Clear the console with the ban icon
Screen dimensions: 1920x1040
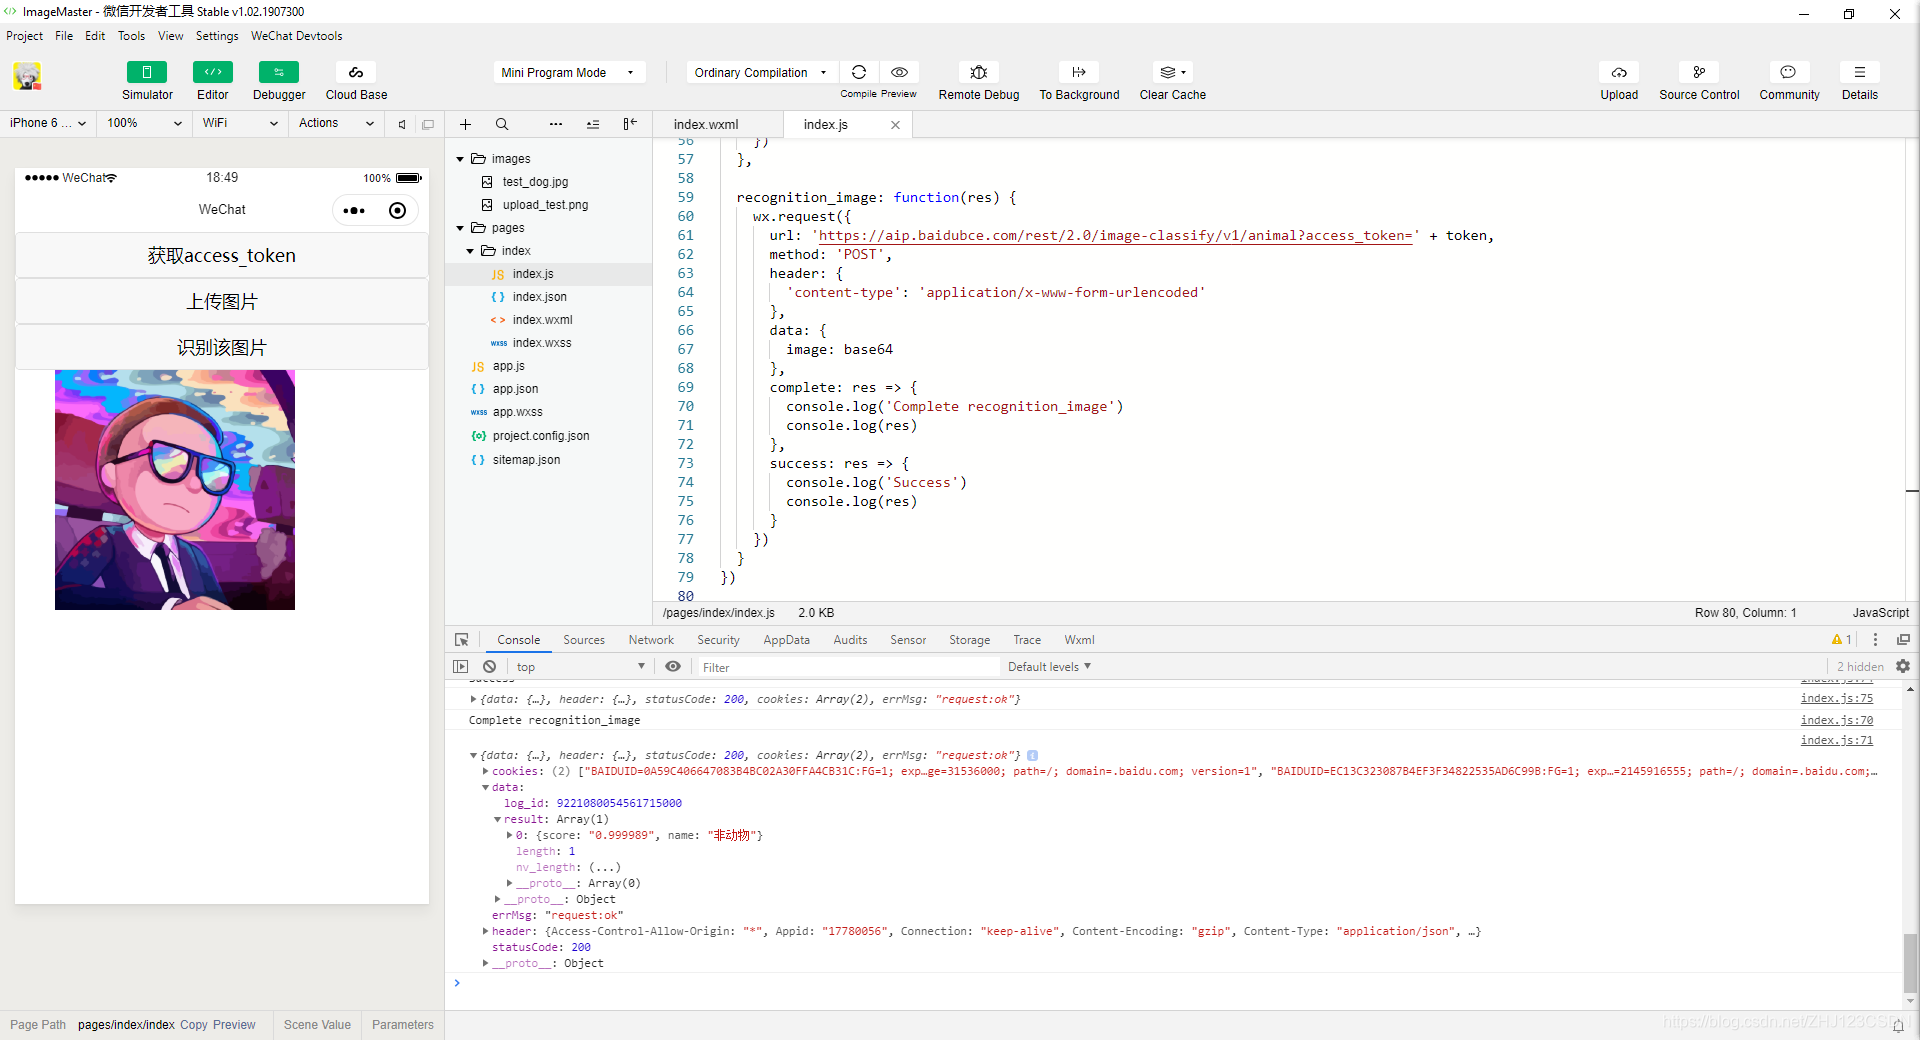click(x=489, y=667)
